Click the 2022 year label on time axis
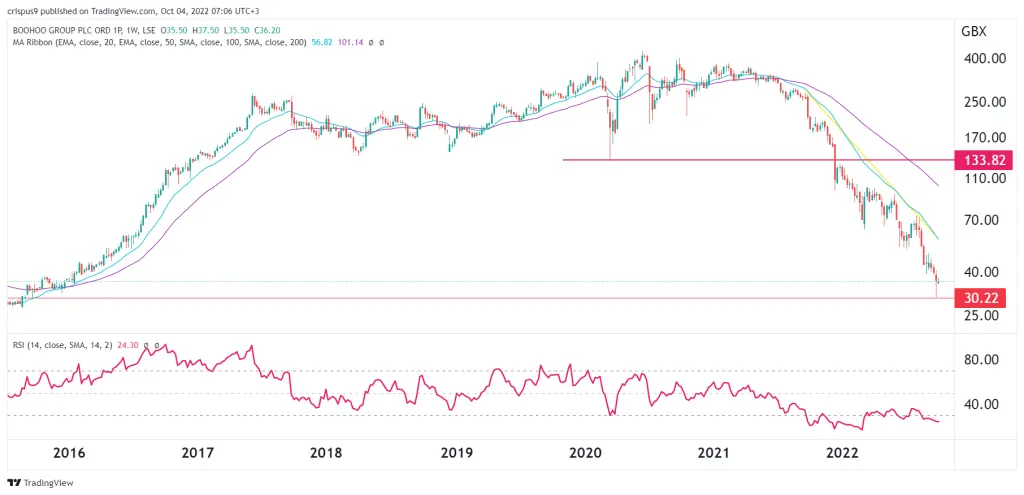 841,453
